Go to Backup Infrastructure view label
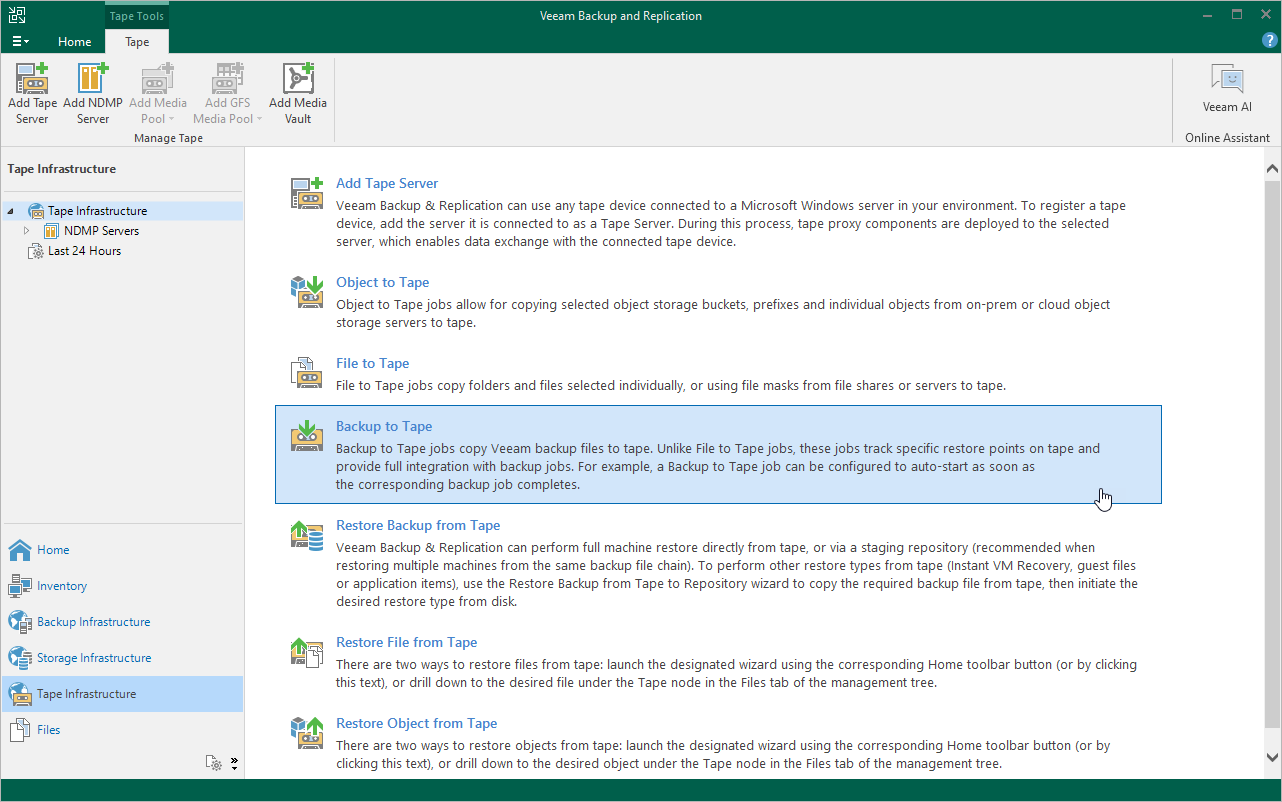 (x=94, y=622)
